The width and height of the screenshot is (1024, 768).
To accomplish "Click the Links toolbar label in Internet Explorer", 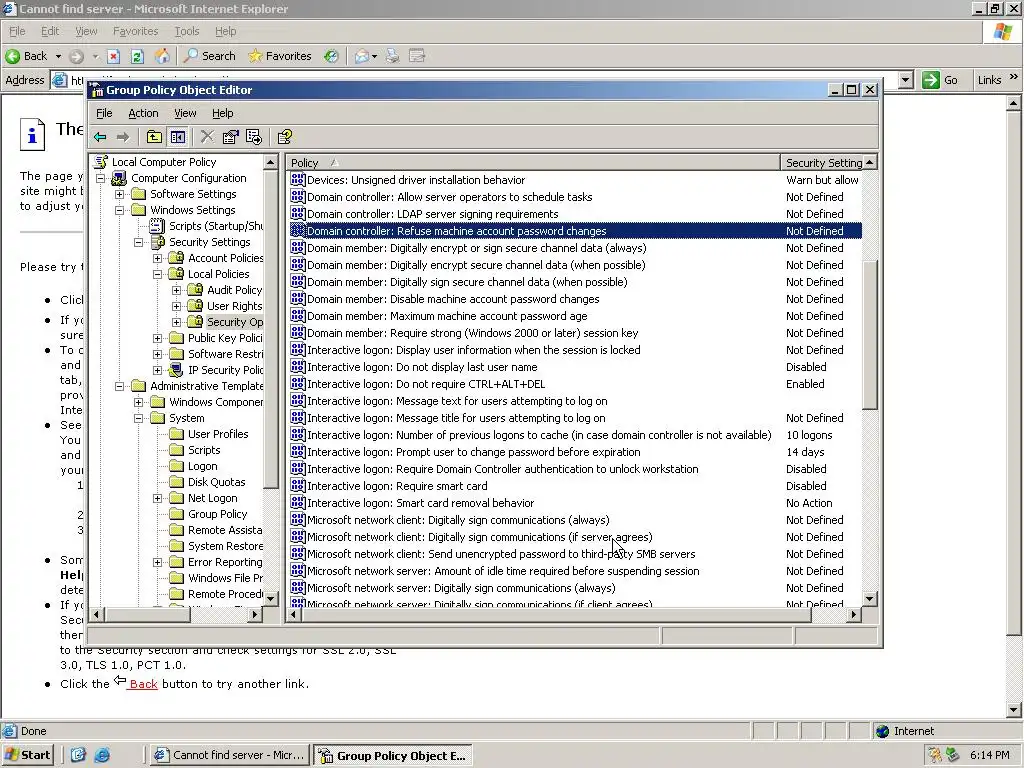I will (989, 80).
